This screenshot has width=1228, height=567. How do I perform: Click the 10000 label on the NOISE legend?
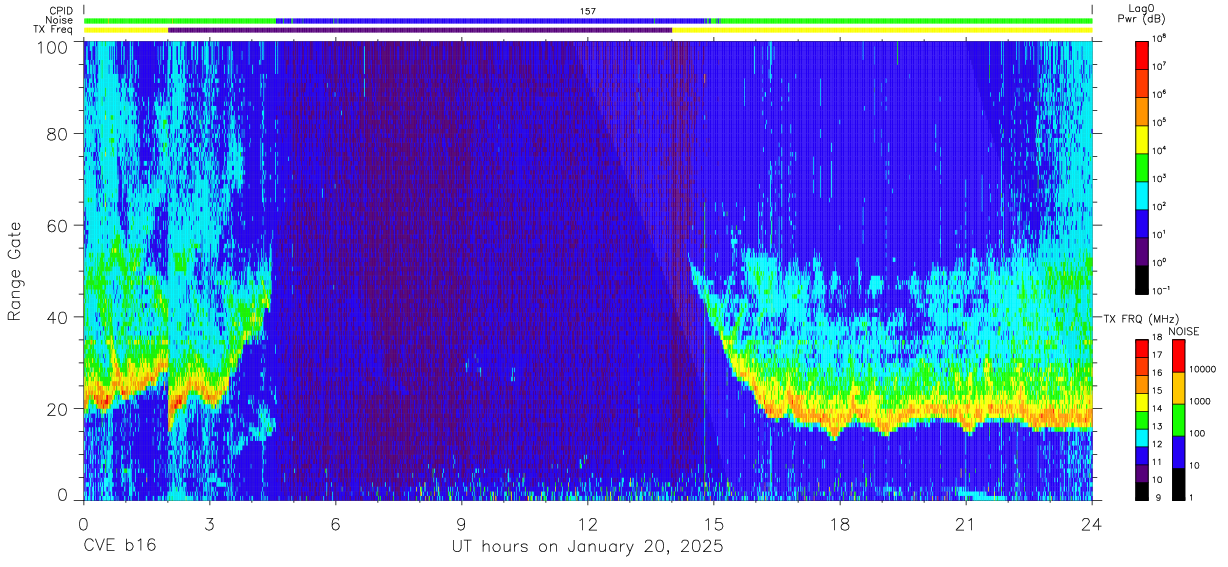pyautogui.click(x=1203, y=368)
